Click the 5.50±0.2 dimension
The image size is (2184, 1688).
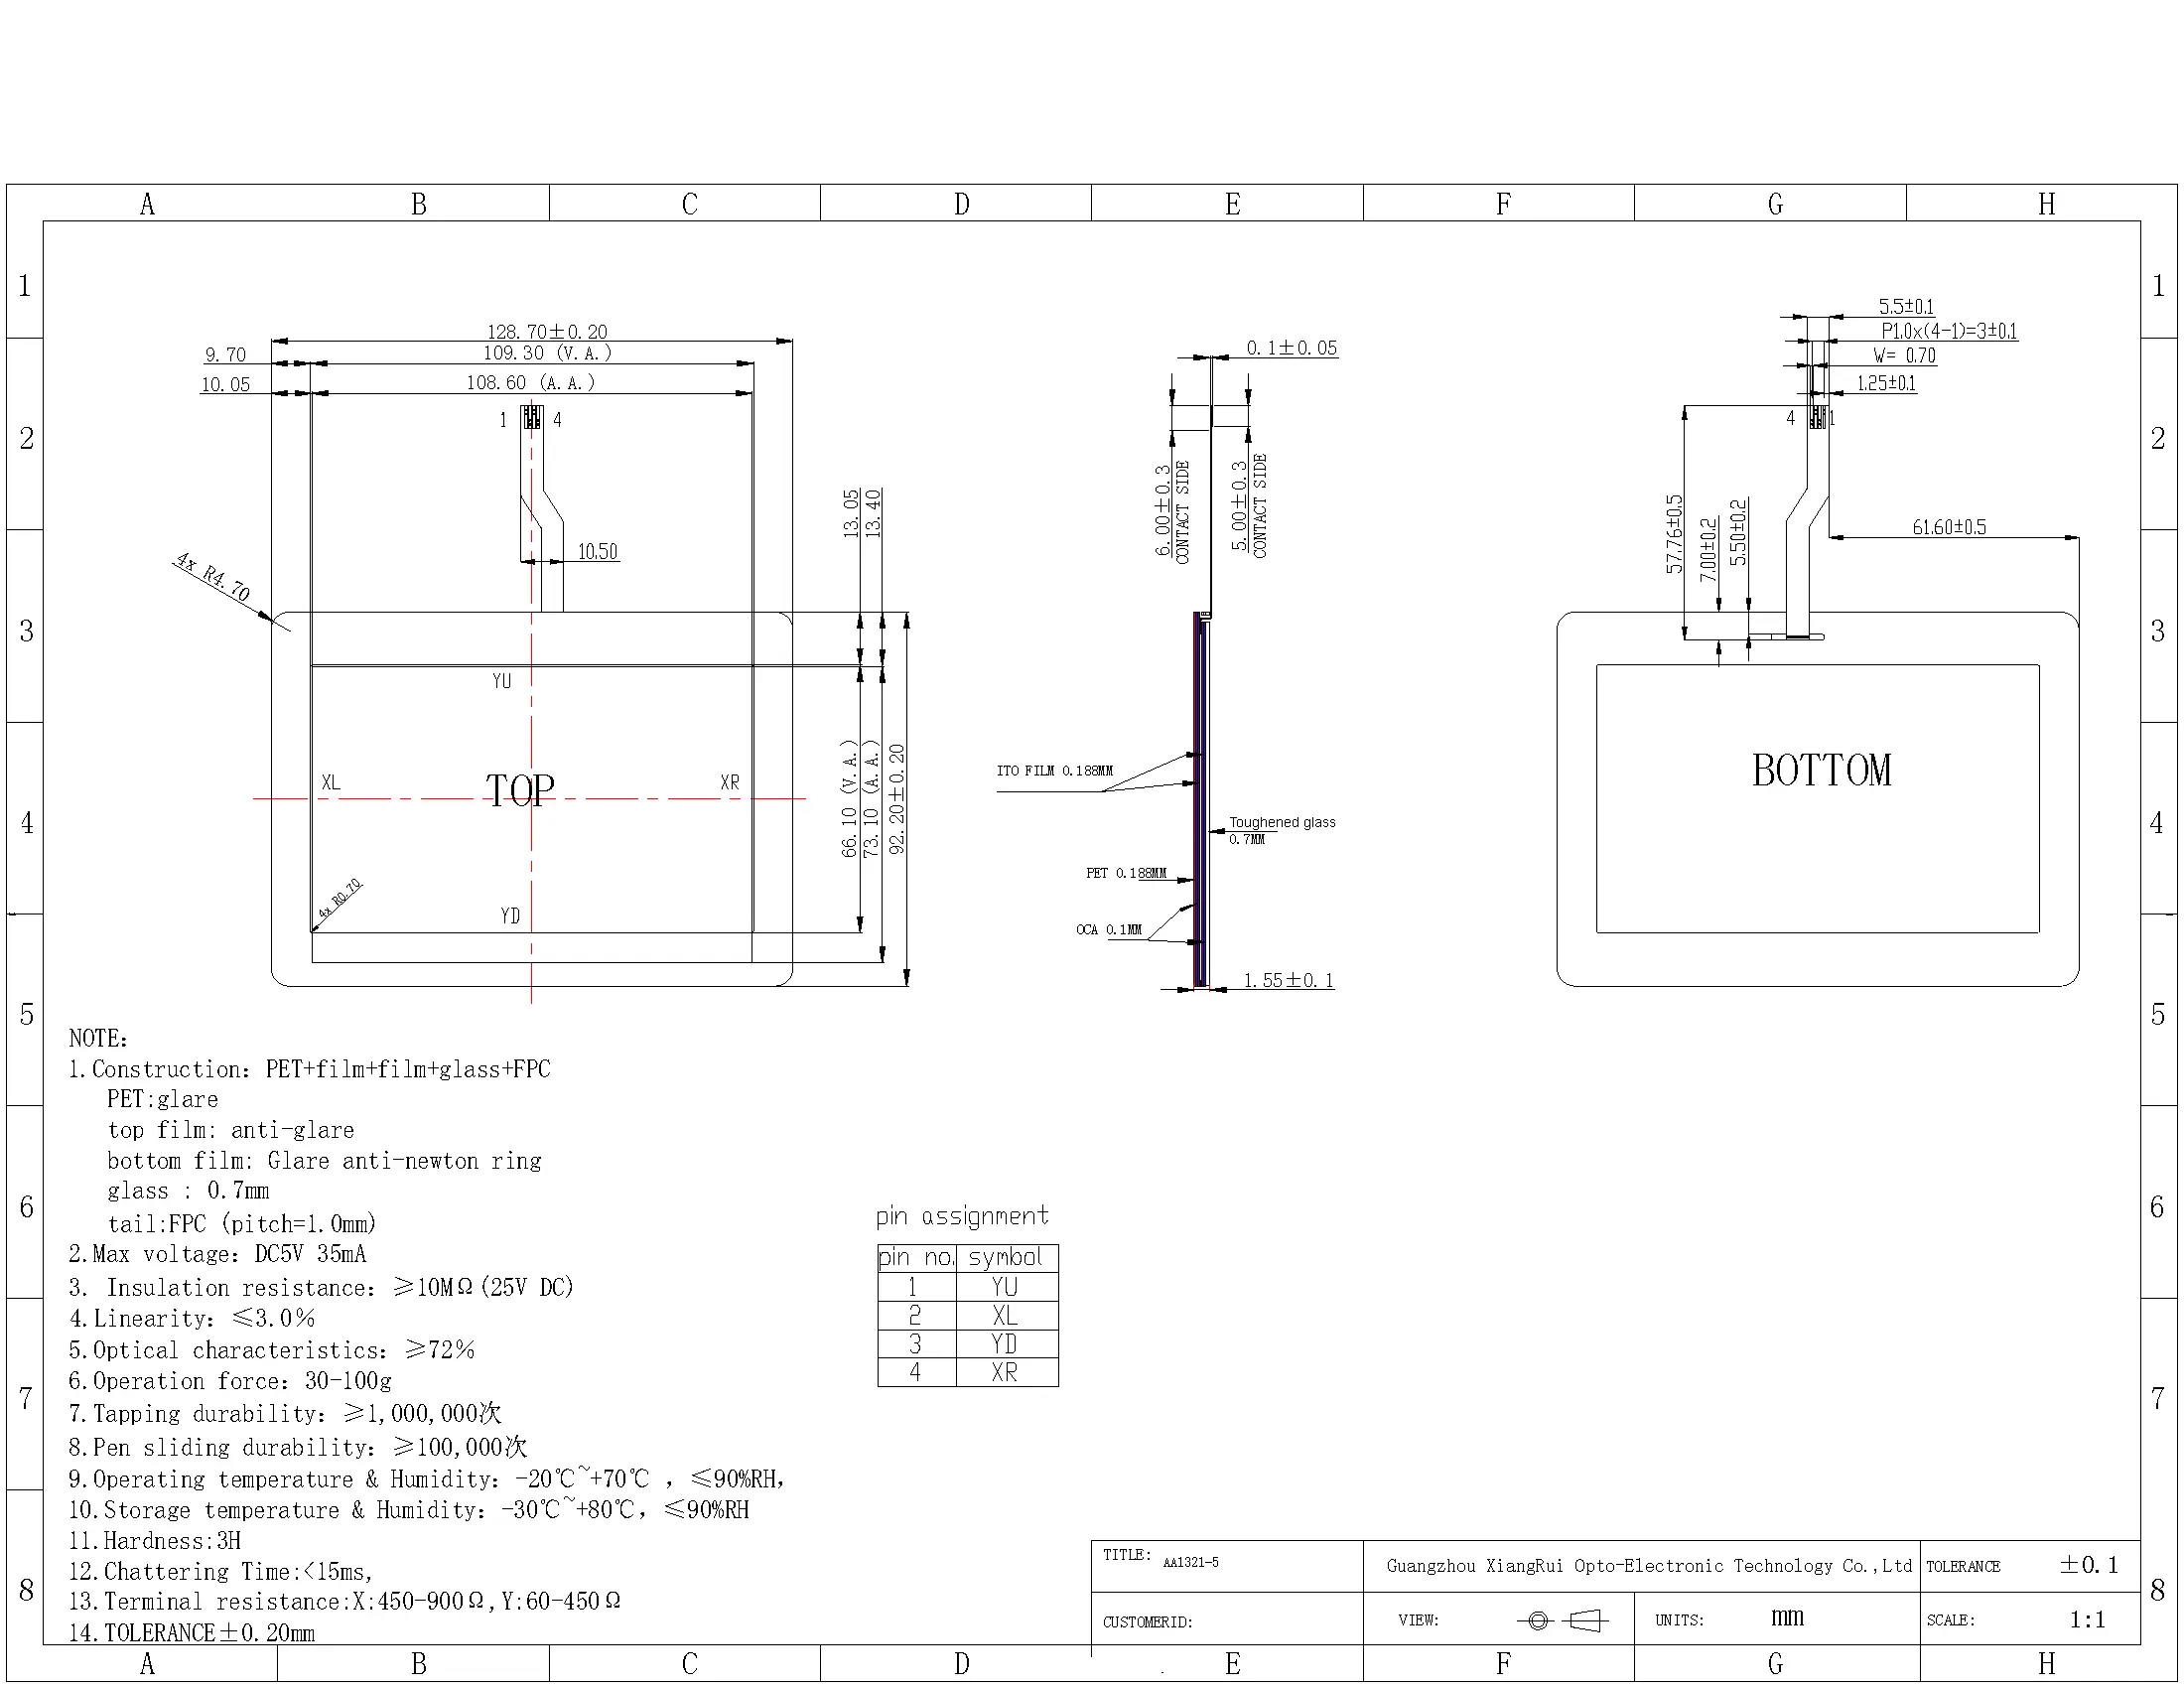click(1739, 532)
